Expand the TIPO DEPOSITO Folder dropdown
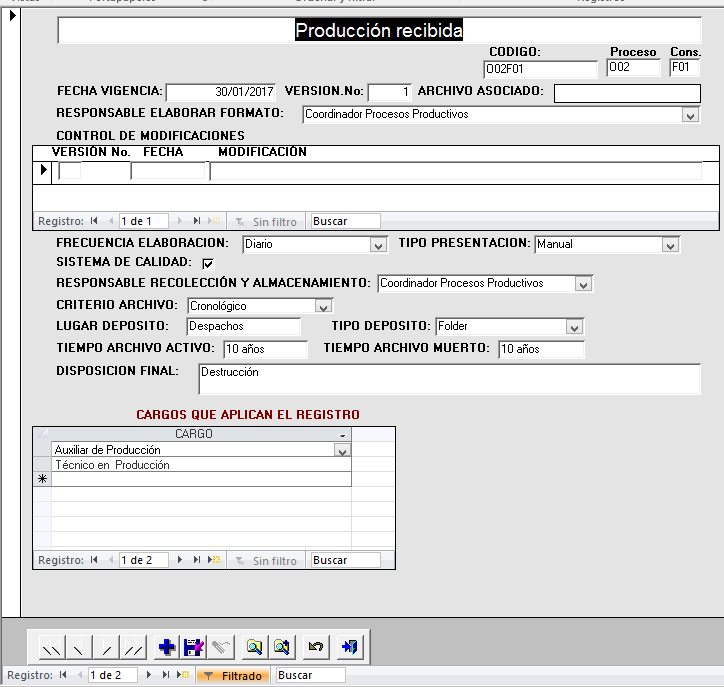This screenshot has width=724, height=687. pyautogui.click(x=574, y=327)
